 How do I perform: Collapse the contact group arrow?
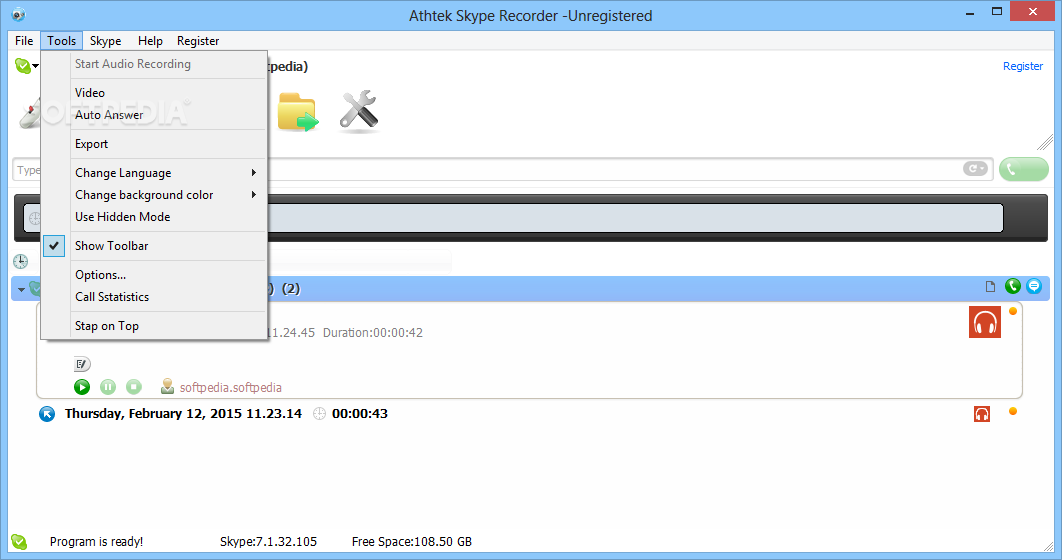[x=21, y=289]
